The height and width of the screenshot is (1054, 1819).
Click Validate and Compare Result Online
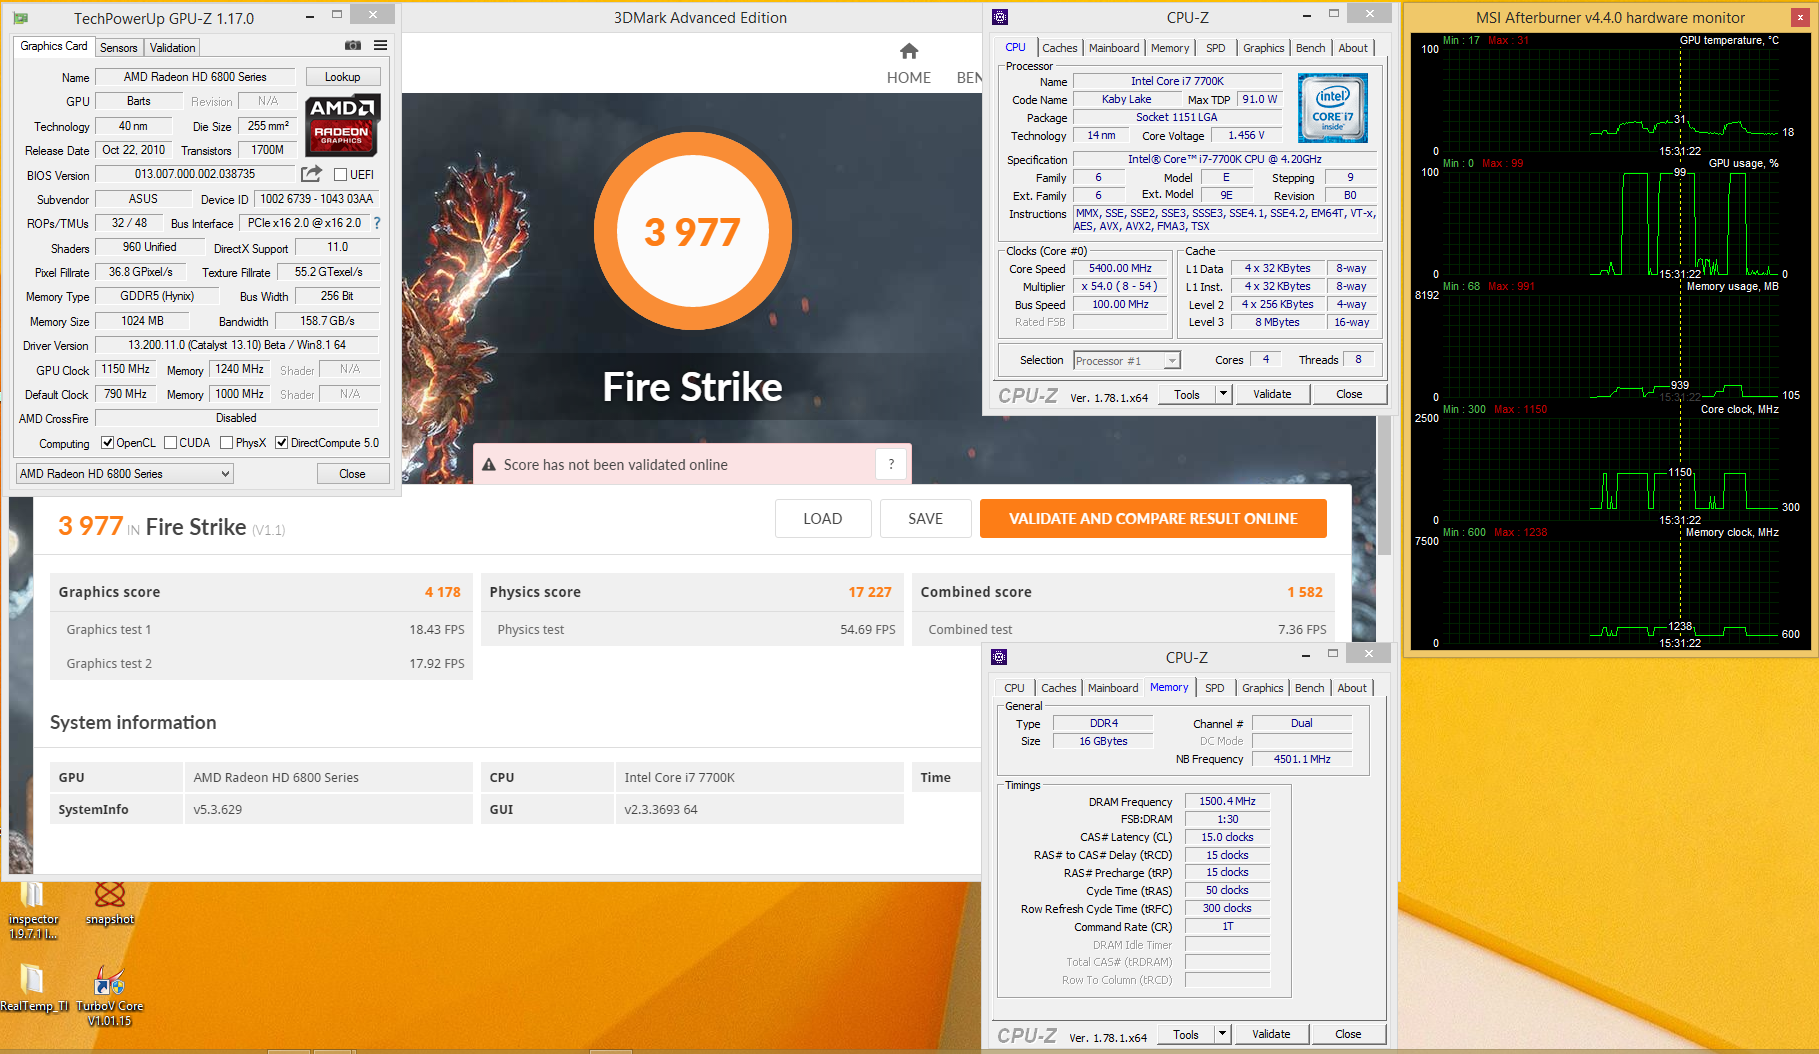(1153, 519)
